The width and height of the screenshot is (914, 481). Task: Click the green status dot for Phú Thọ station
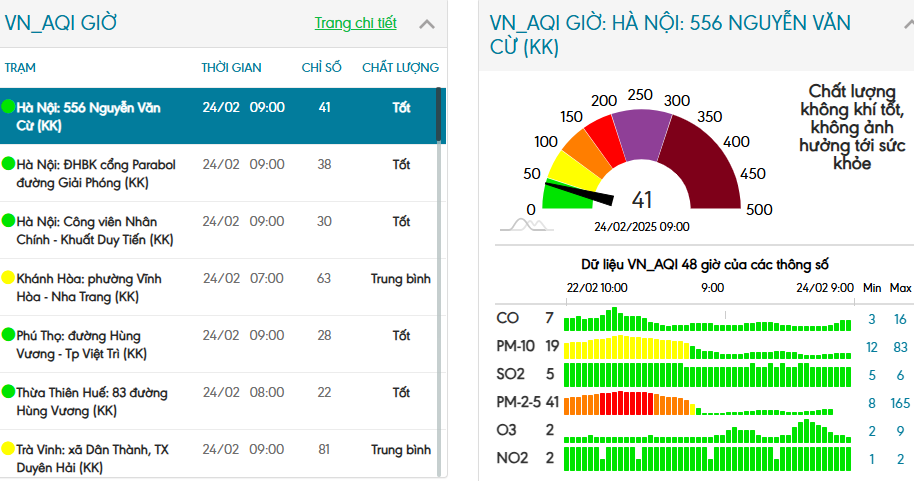click(8, 335)
